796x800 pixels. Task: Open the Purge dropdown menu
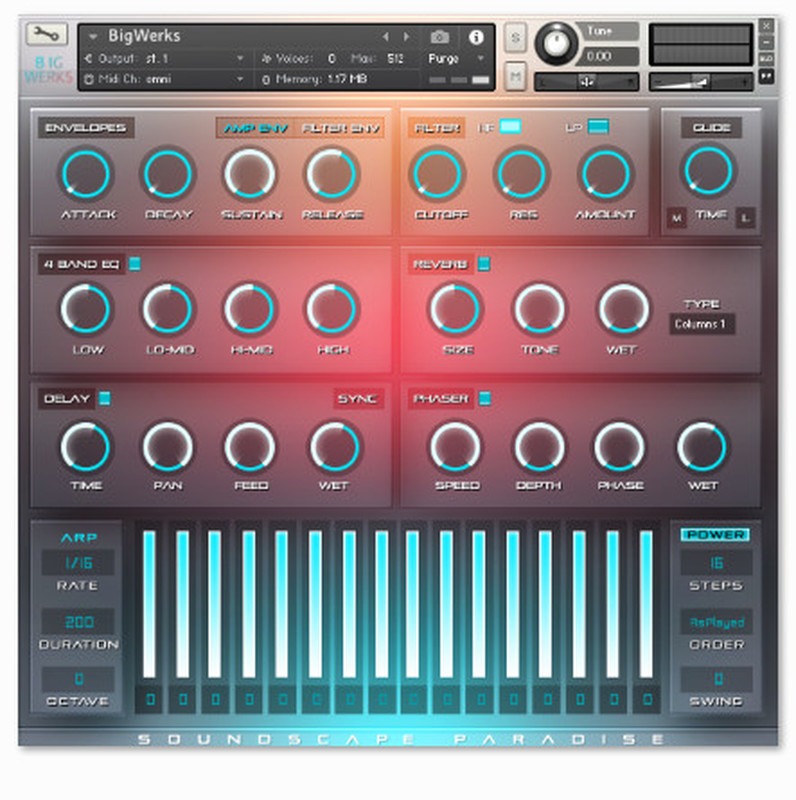pyautogui.click(x=456, y=59)
